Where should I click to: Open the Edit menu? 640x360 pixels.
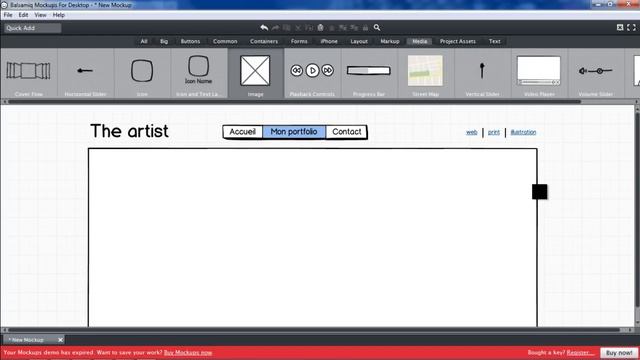[x=23, y=15]
